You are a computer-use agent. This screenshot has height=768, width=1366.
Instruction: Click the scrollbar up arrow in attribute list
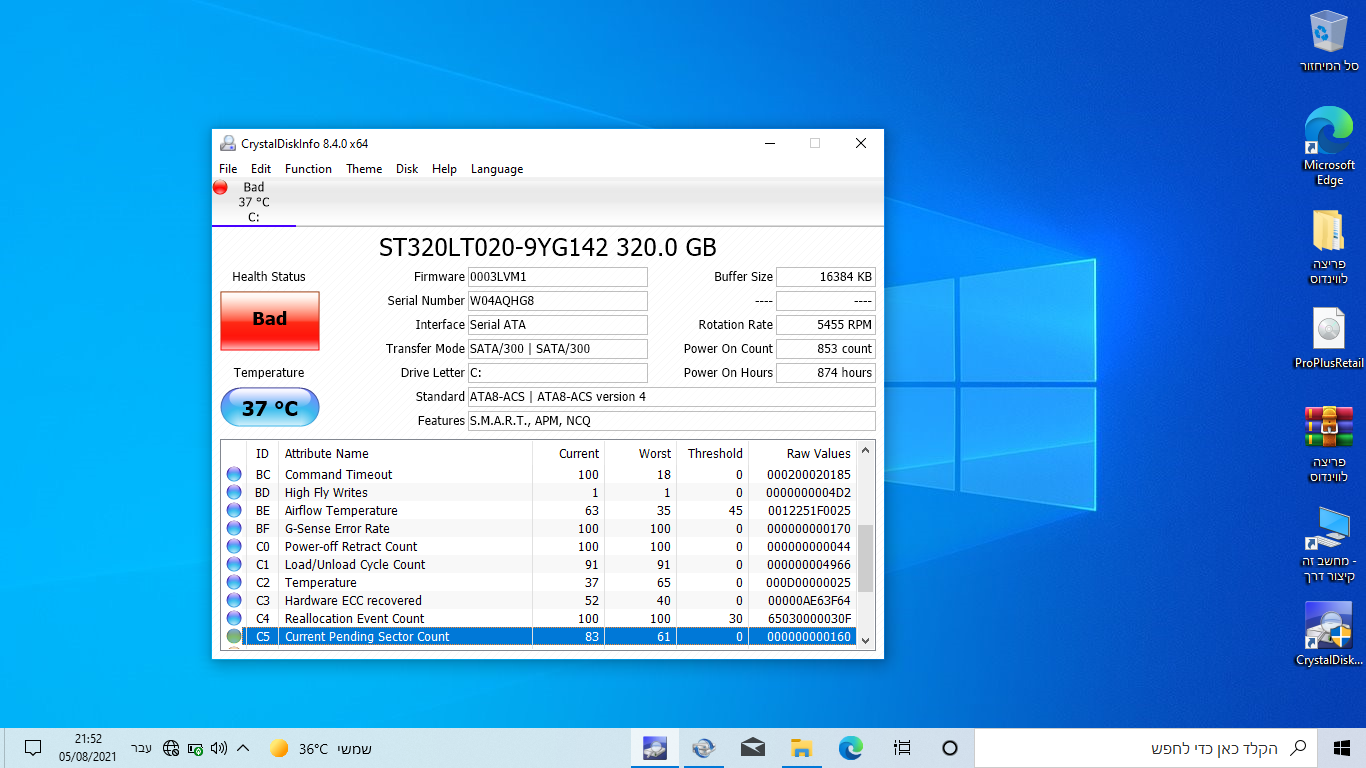[x=866, y=451]
